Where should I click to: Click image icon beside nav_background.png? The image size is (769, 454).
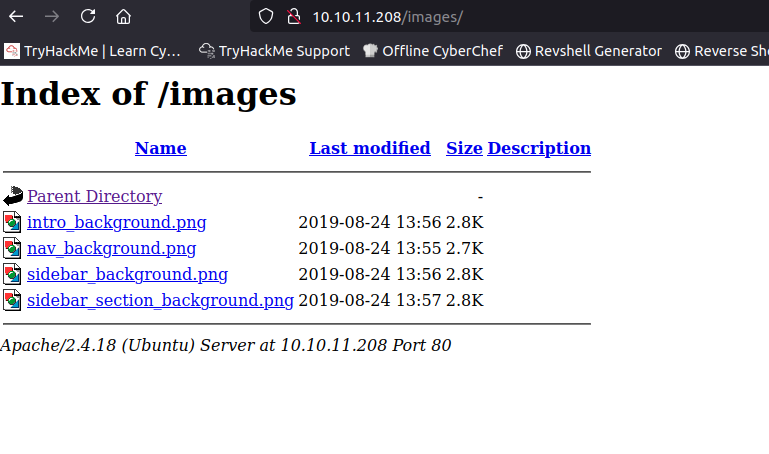13,248
